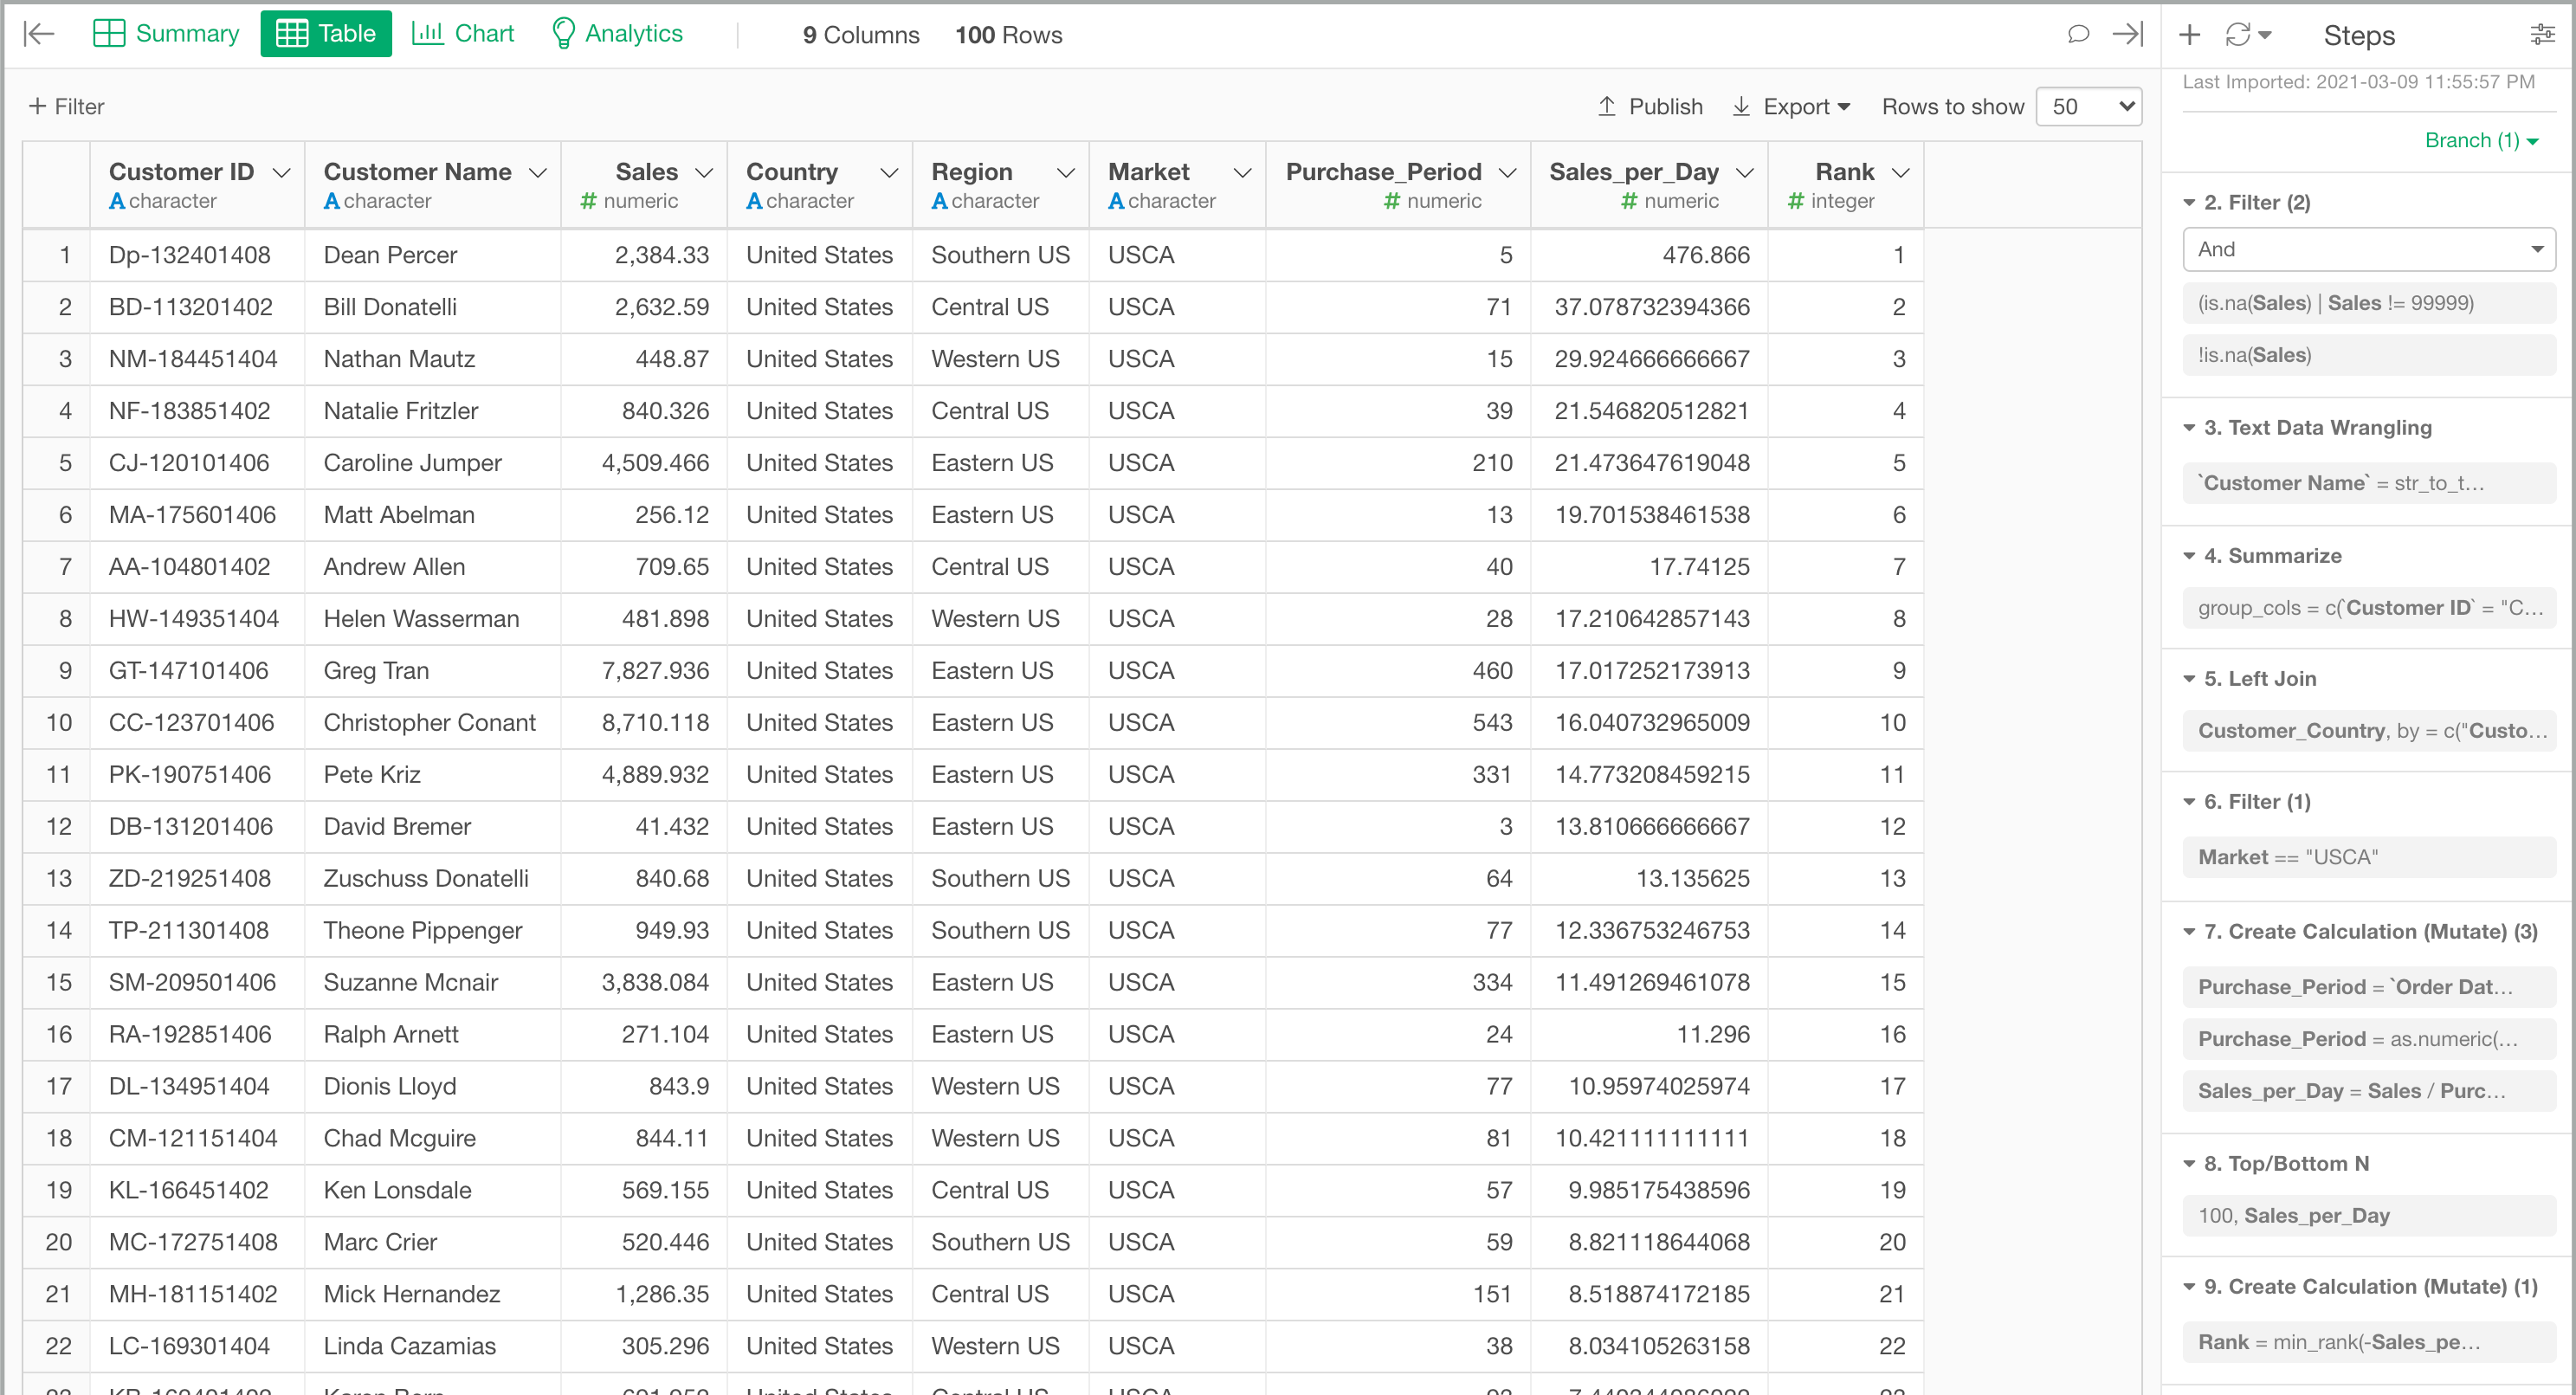Collapse the 4. Summarize step
Screen dimensions: 2576x1395
pyautogui.click(x=2189, y=556)
